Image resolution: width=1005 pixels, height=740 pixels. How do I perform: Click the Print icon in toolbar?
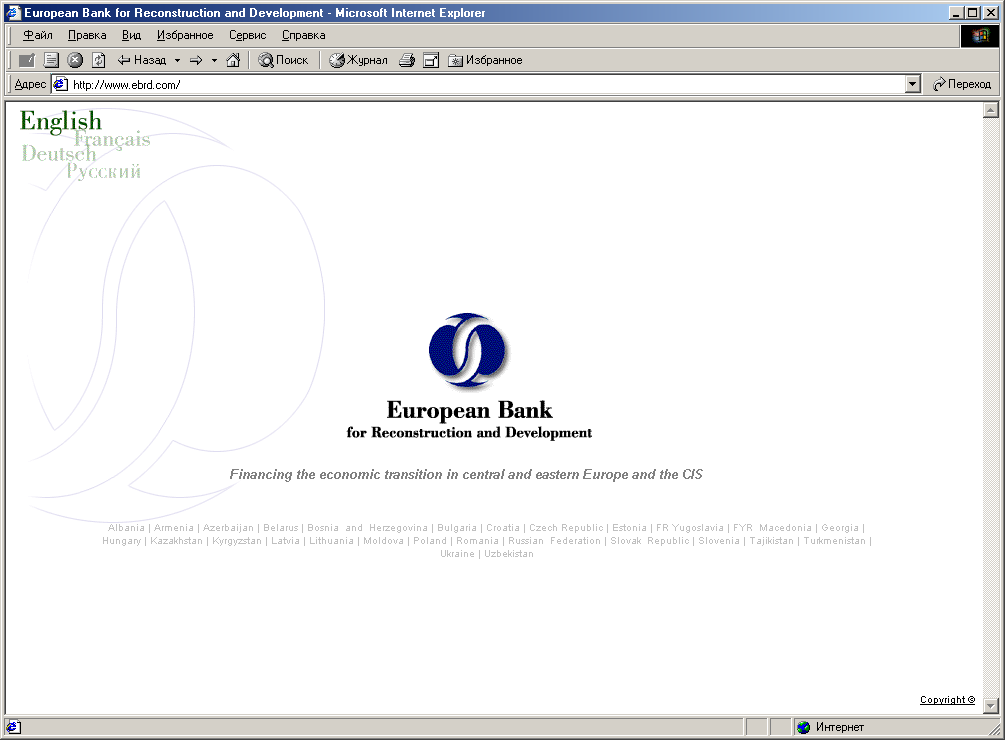407,60
